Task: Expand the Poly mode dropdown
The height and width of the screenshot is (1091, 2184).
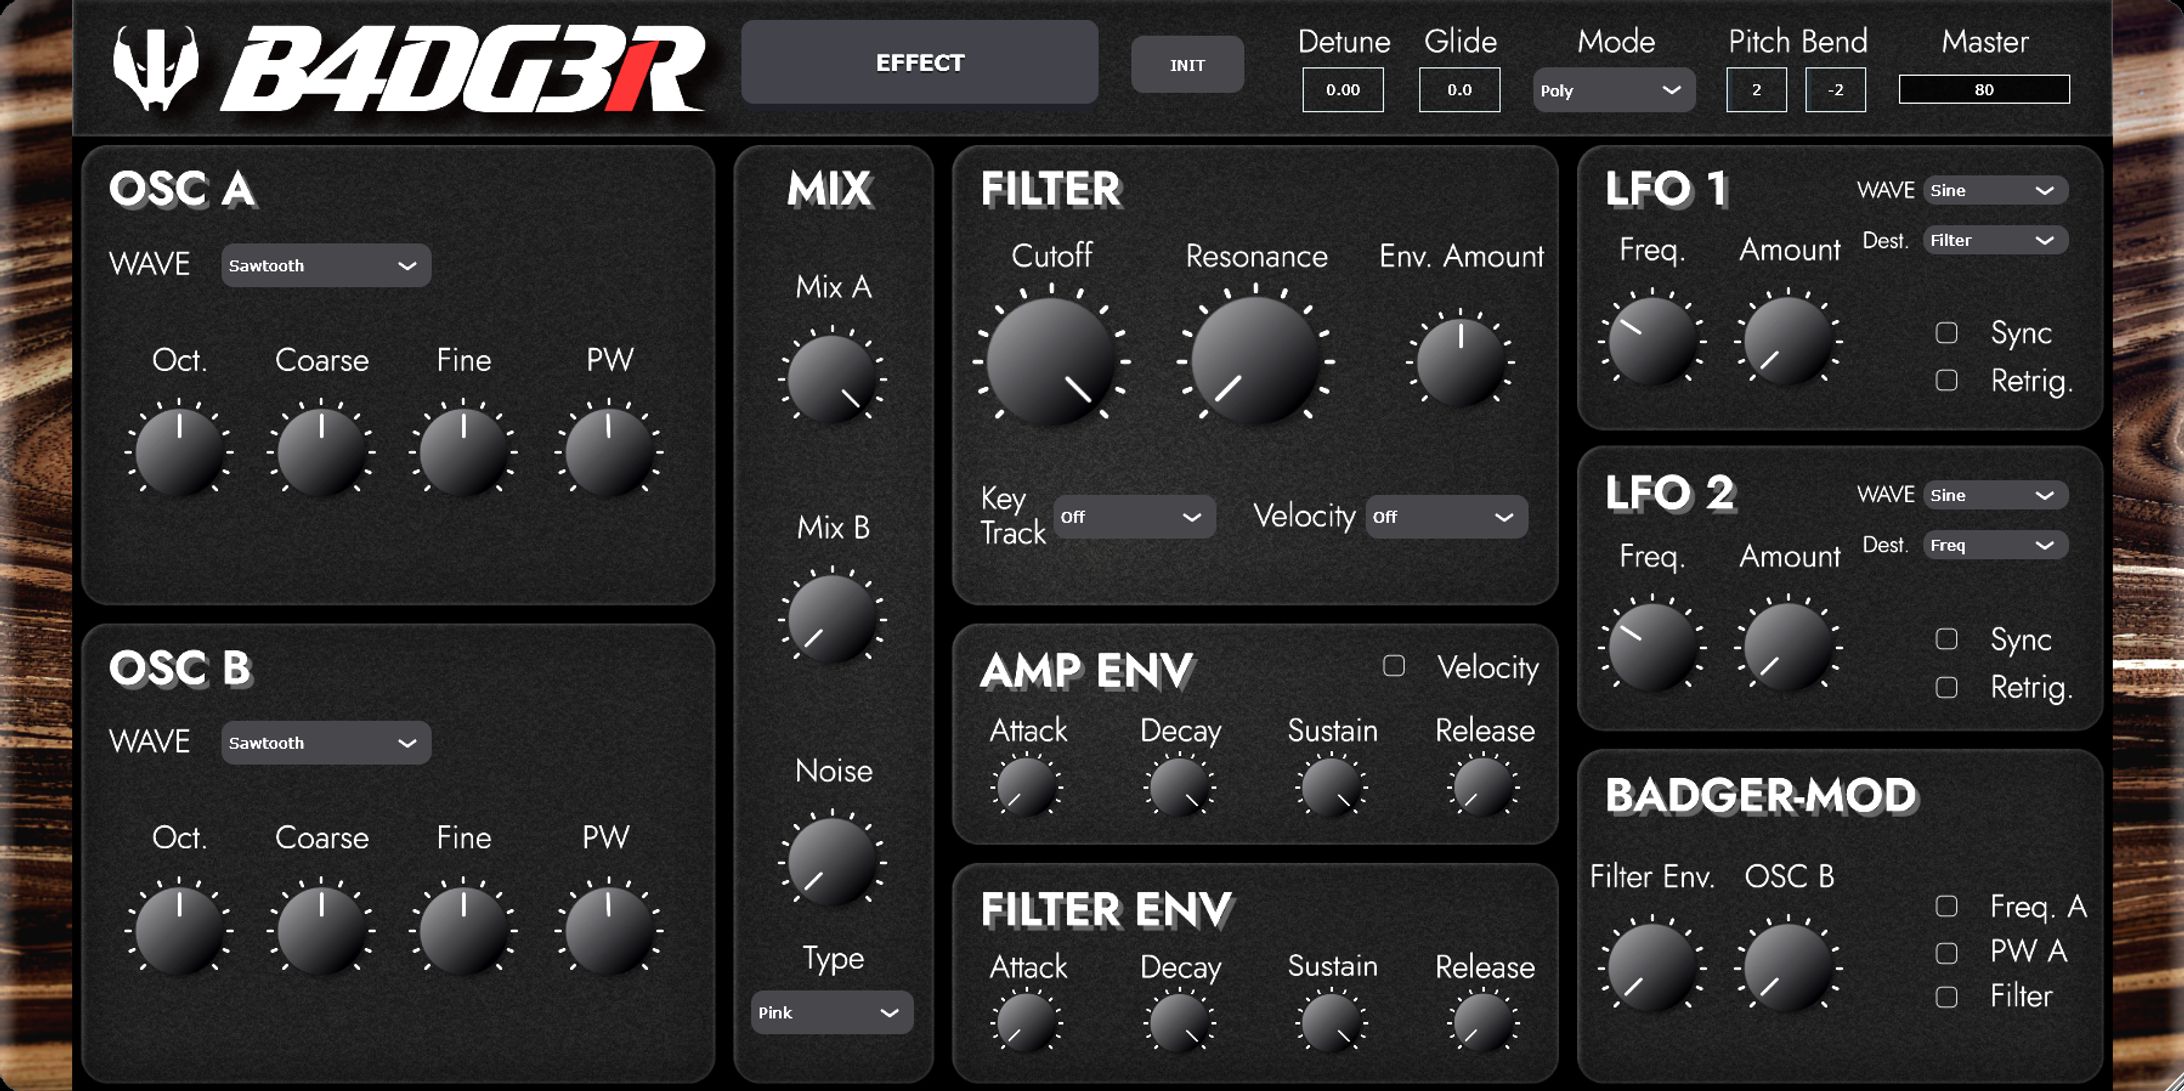Action: [x=1612, y=91]
